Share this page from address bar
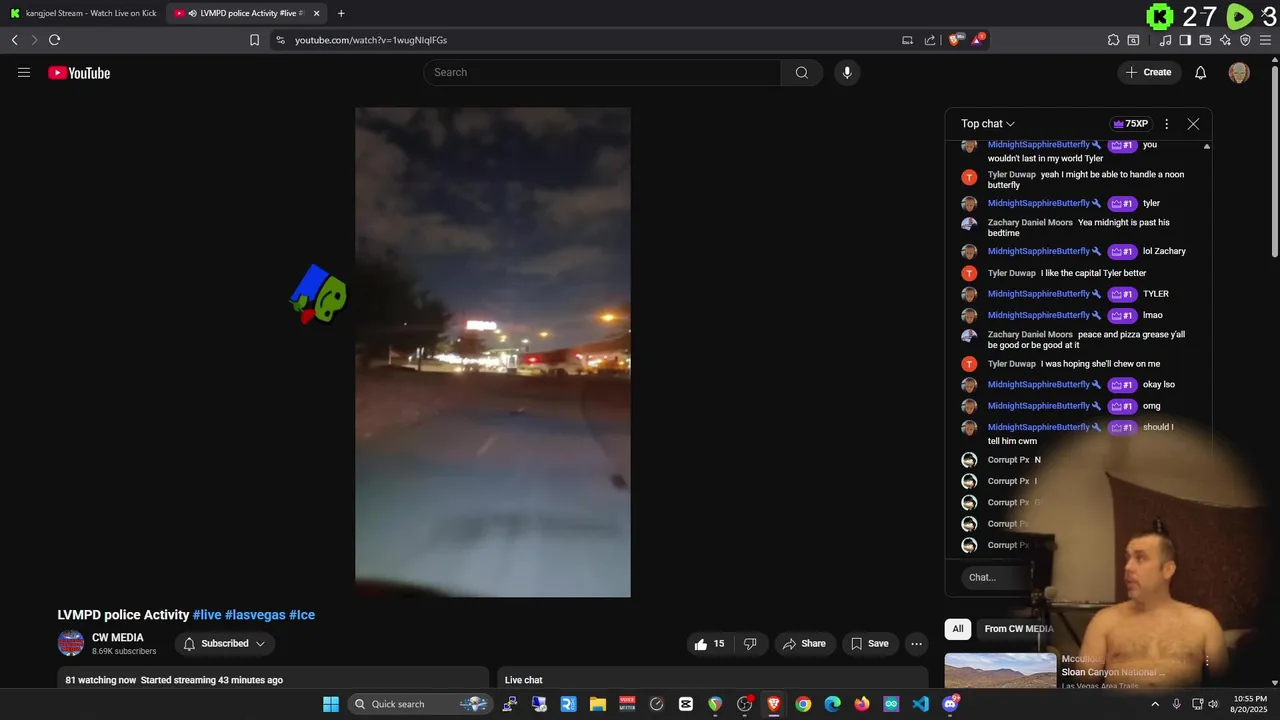The width and height of the screenshot is (1280, 720). click(930, 40)
